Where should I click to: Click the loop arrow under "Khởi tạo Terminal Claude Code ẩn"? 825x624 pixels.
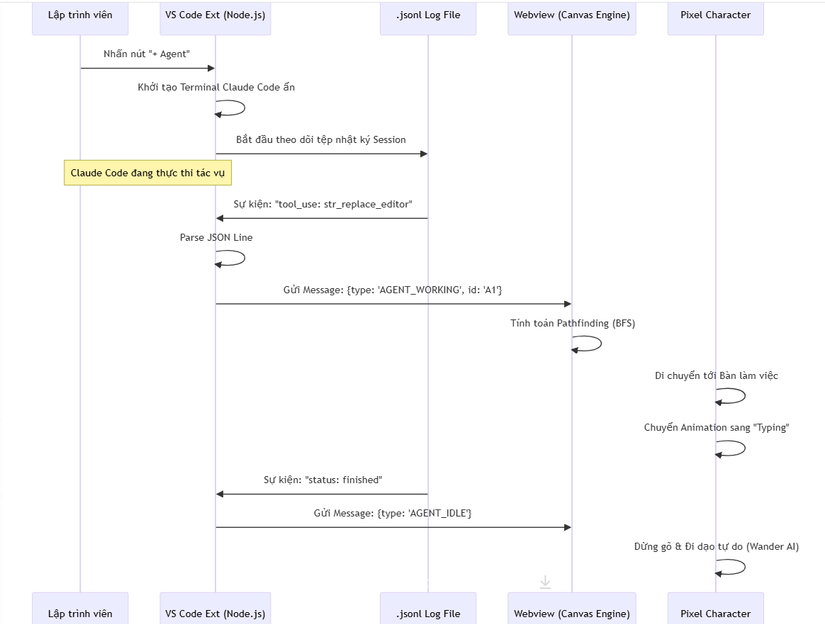tap(232, 108)
